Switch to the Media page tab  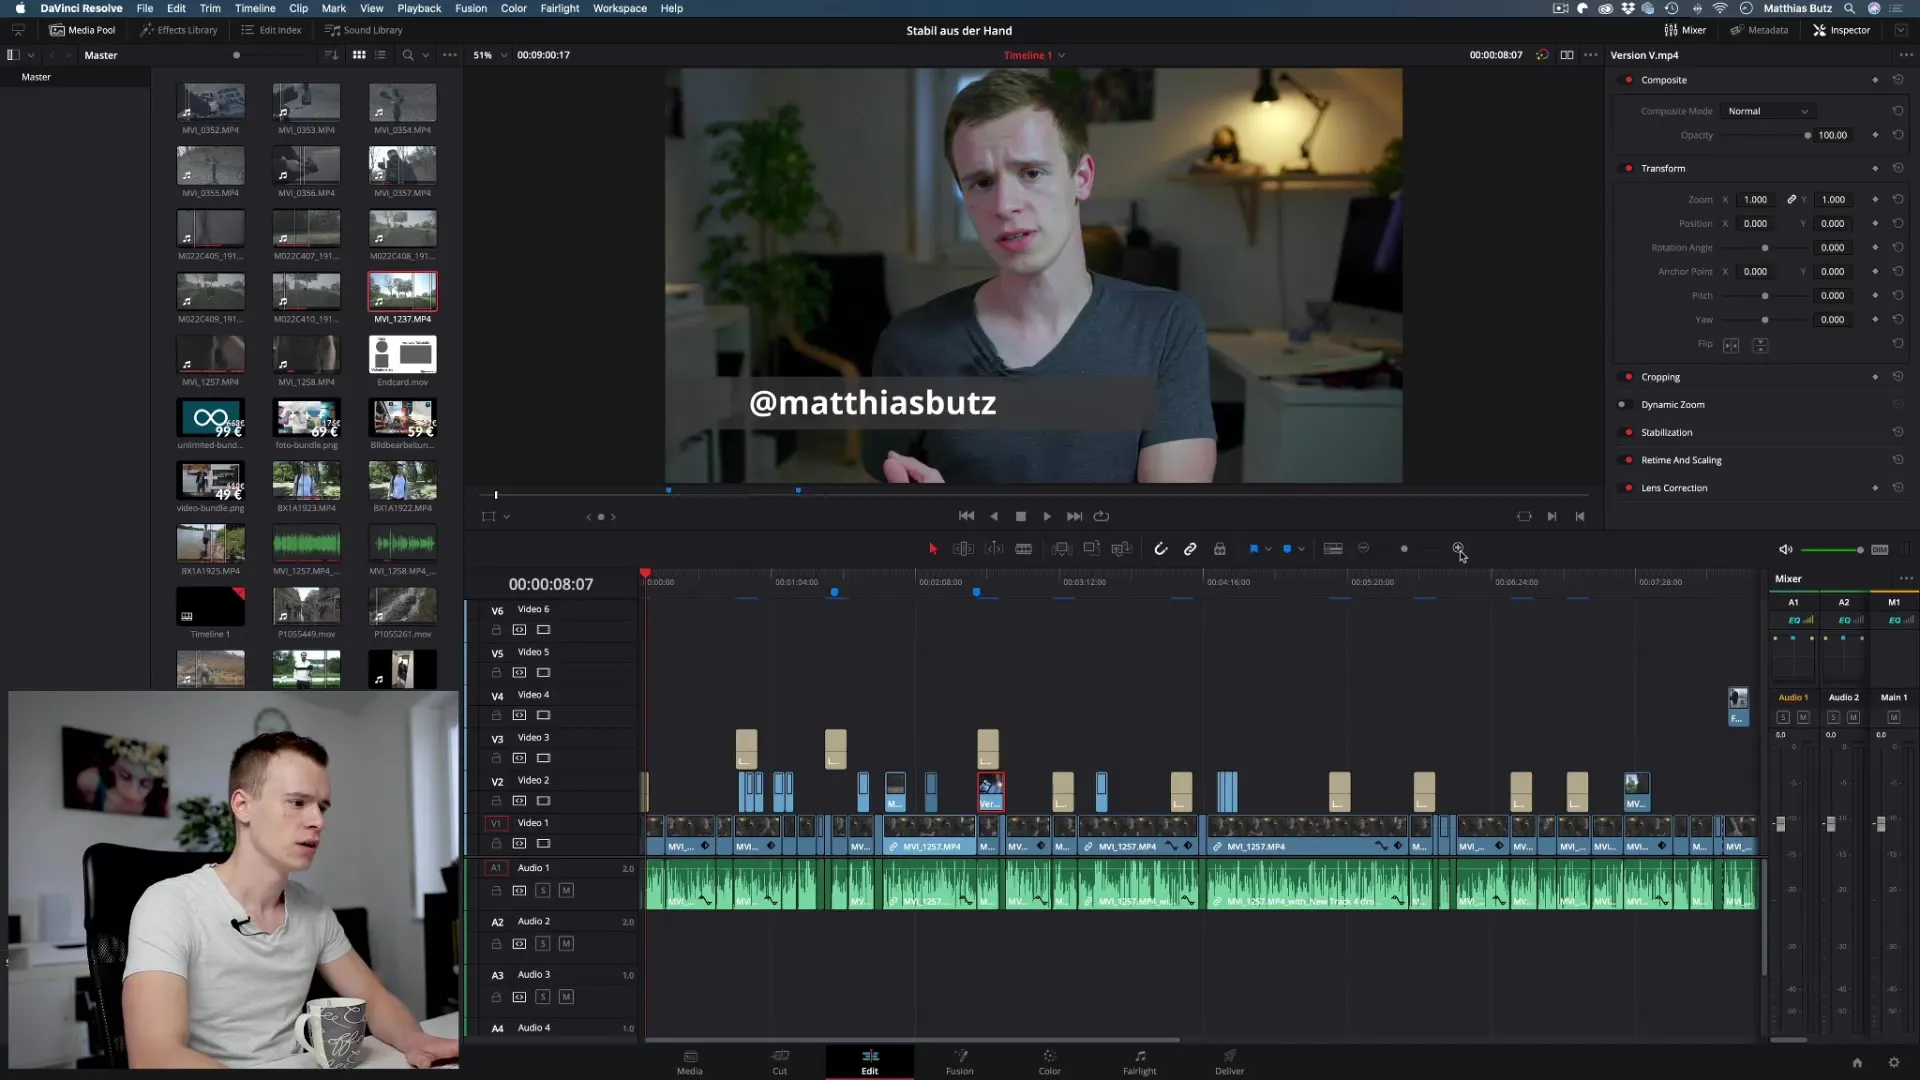pyautogui.click(x=690, y=1062)
